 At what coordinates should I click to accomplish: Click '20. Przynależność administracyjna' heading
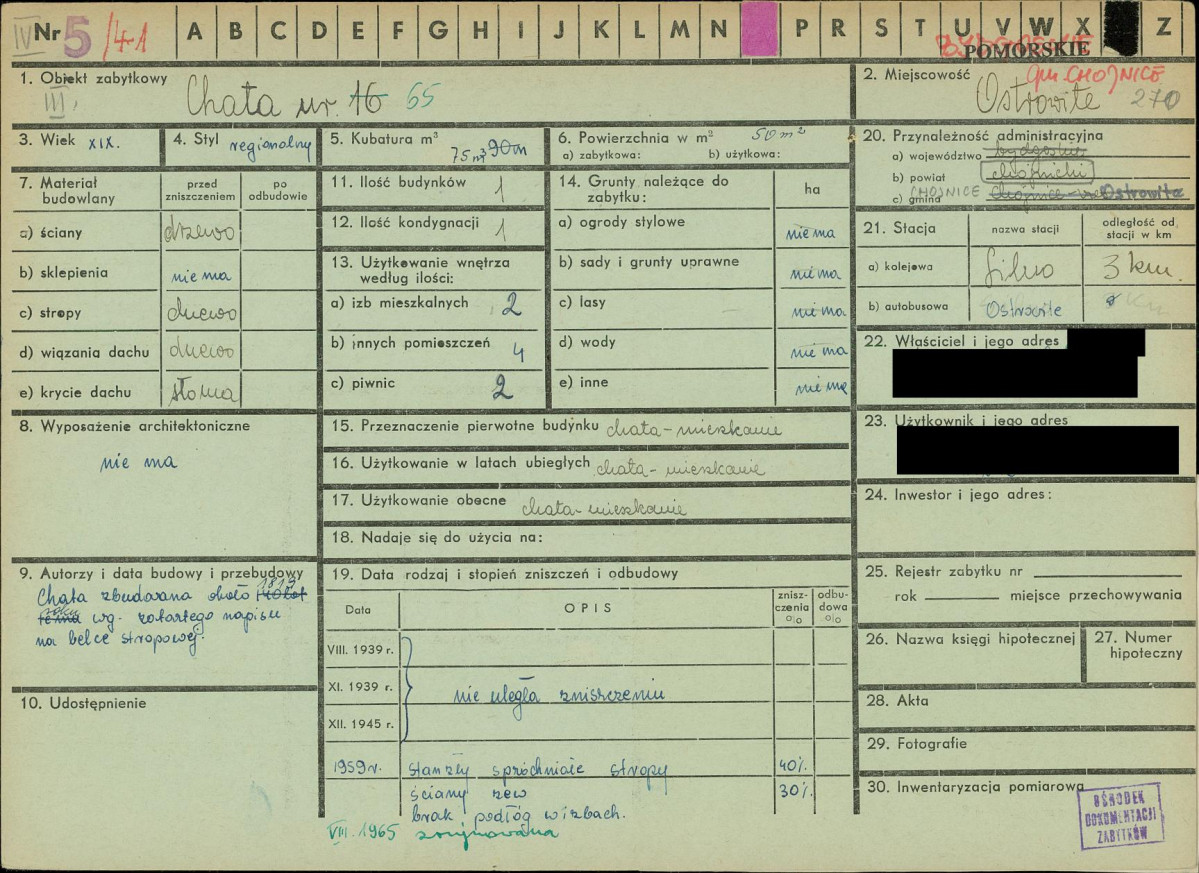[983, 136]
